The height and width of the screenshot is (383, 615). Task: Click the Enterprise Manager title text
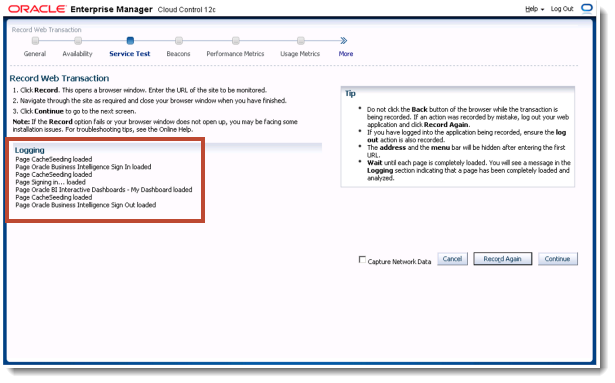tap(111, 9)
